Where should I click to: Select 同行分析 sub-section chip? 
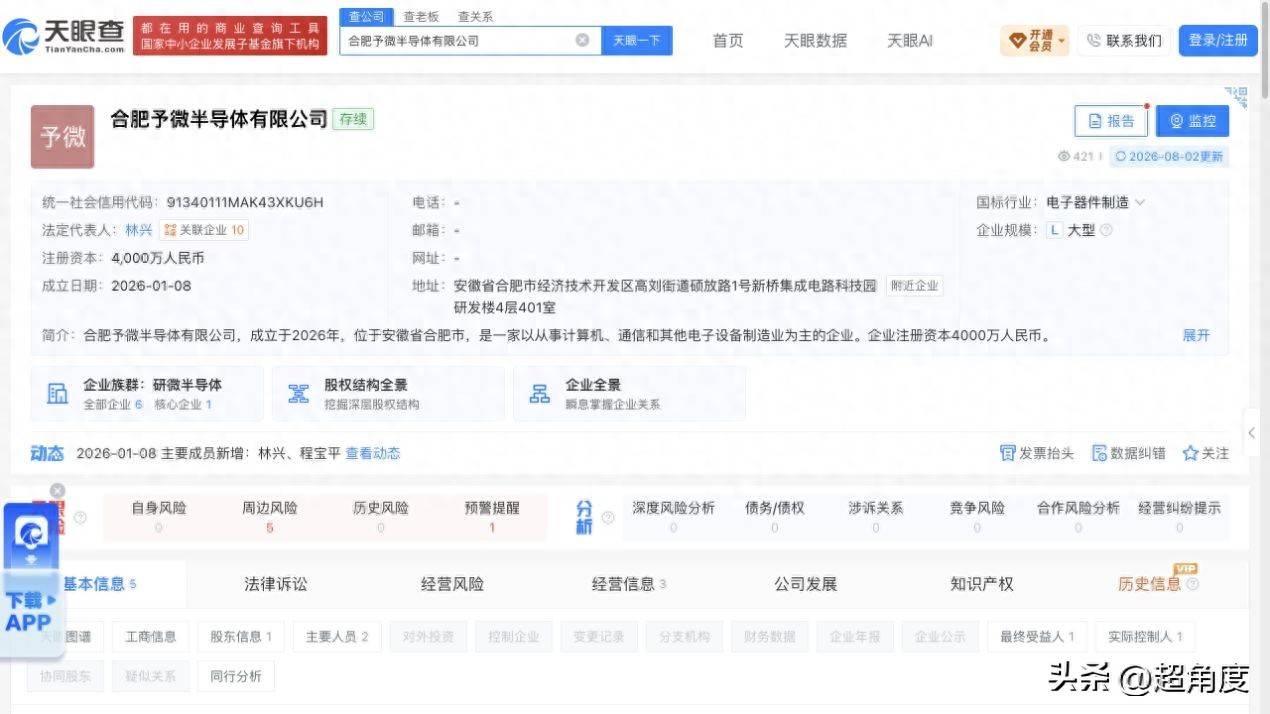pos(236,676)
